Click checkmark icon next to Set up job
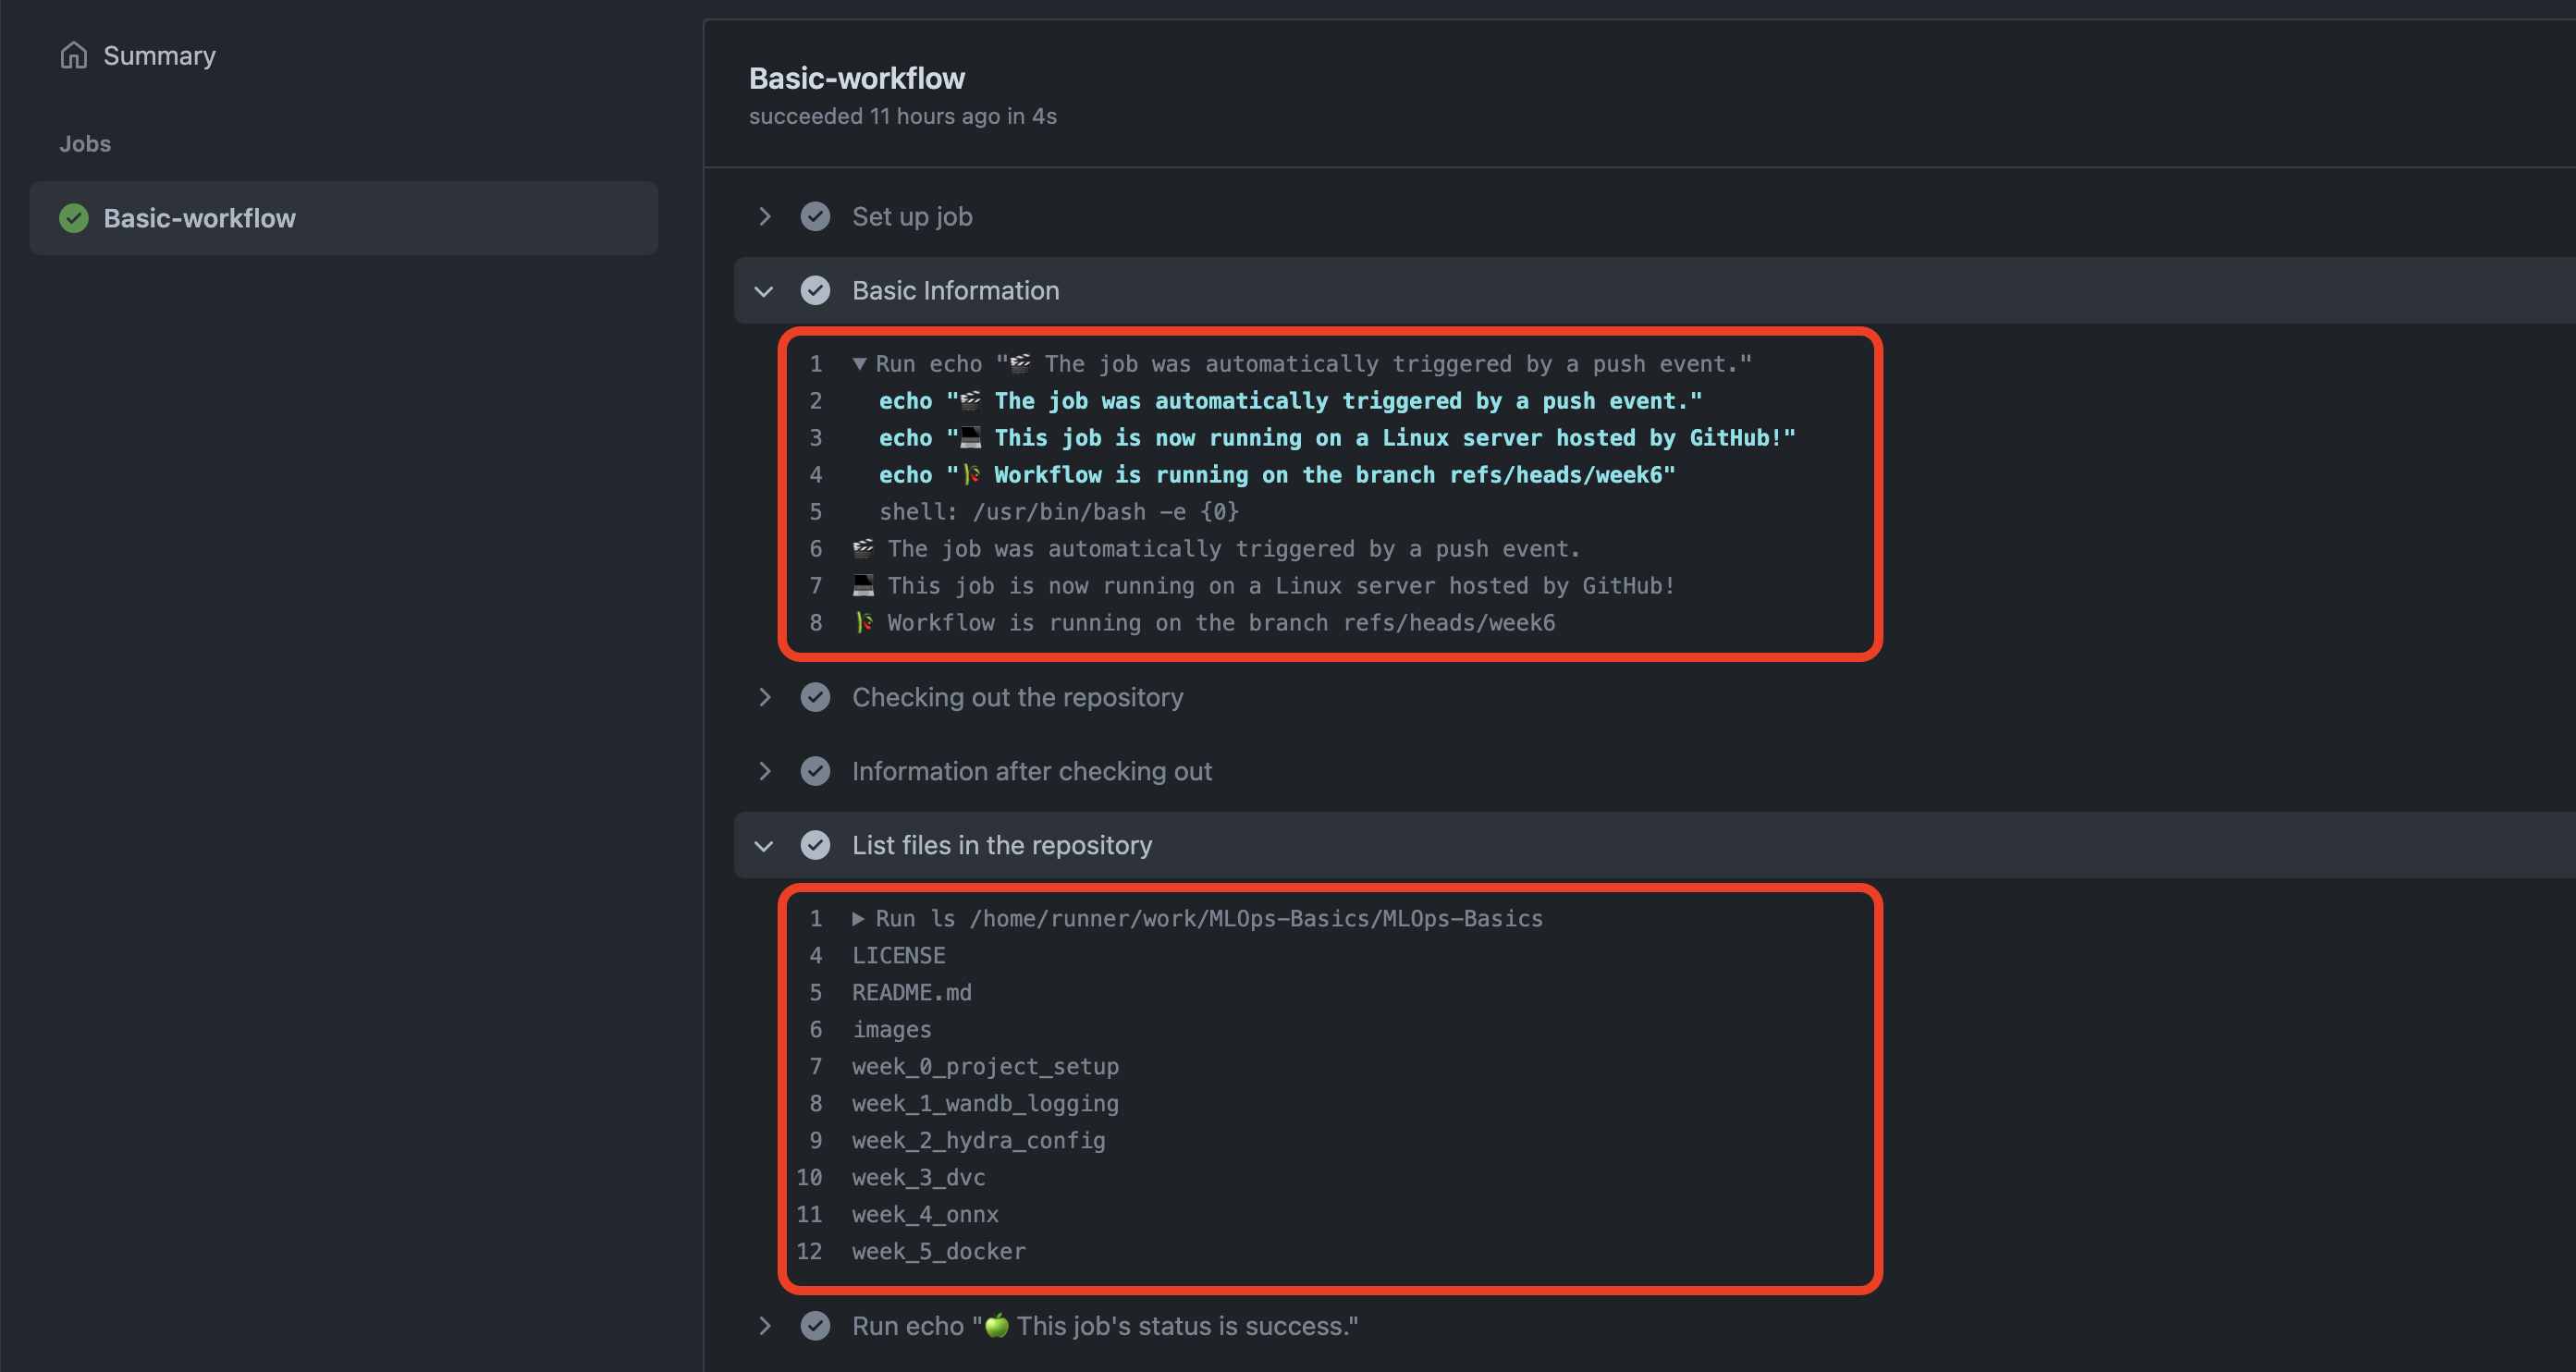The width and height of the screenshot is (2576, 1372). [x=815, y=216]
